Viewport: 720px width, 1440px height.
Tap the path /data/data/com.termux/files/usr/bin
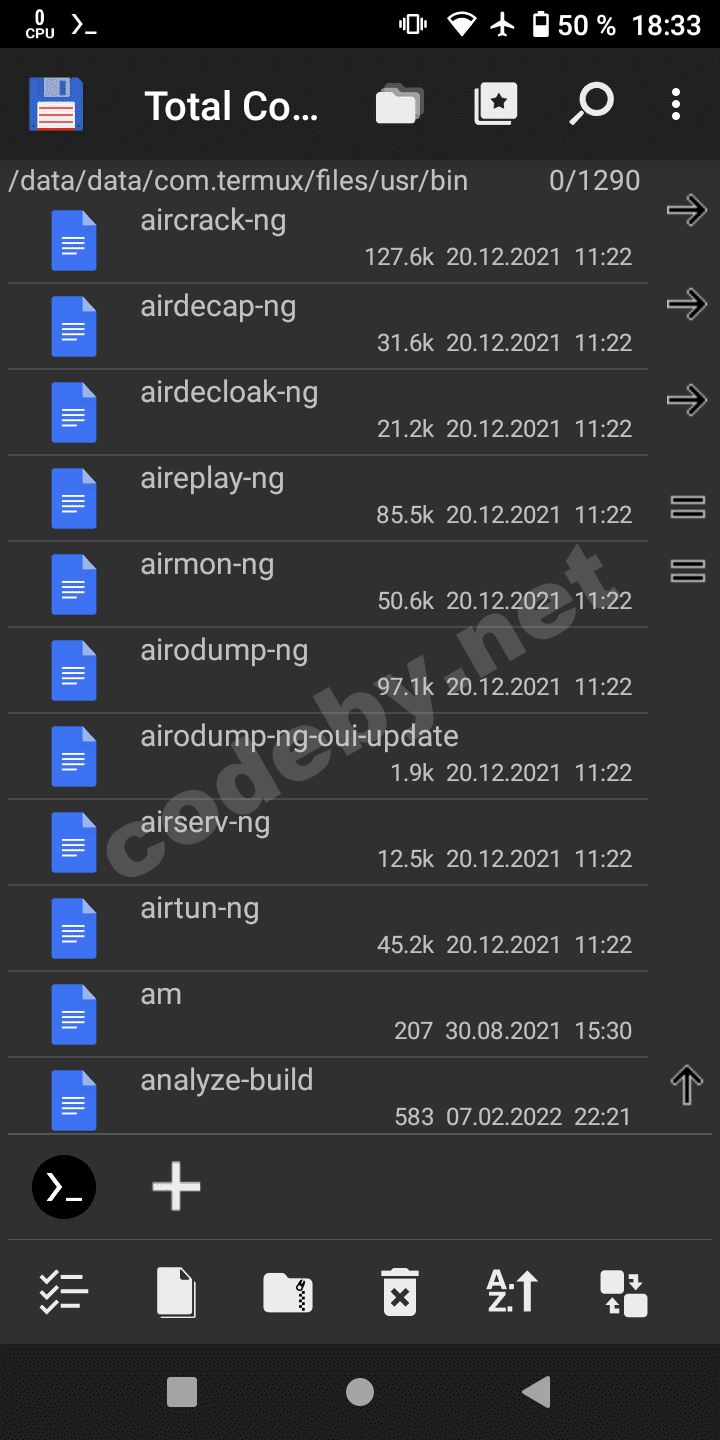pyautogui.click(x=238, y=180)
